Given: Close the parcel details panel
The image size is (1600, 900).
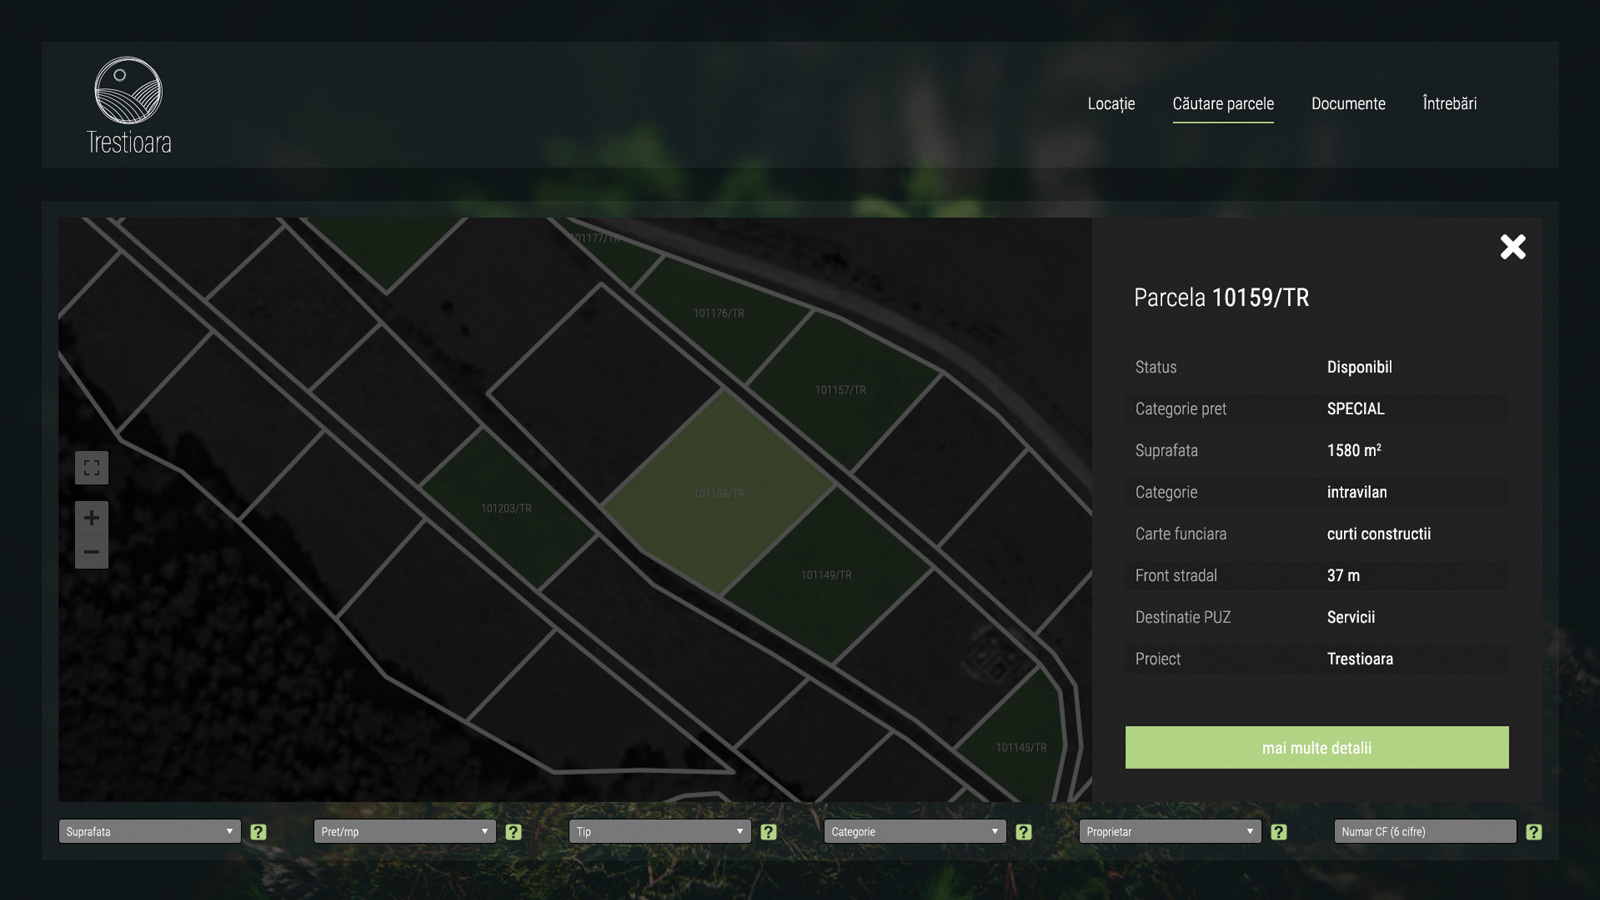Looking at the screenshot, I should [x=1512, y=247].
